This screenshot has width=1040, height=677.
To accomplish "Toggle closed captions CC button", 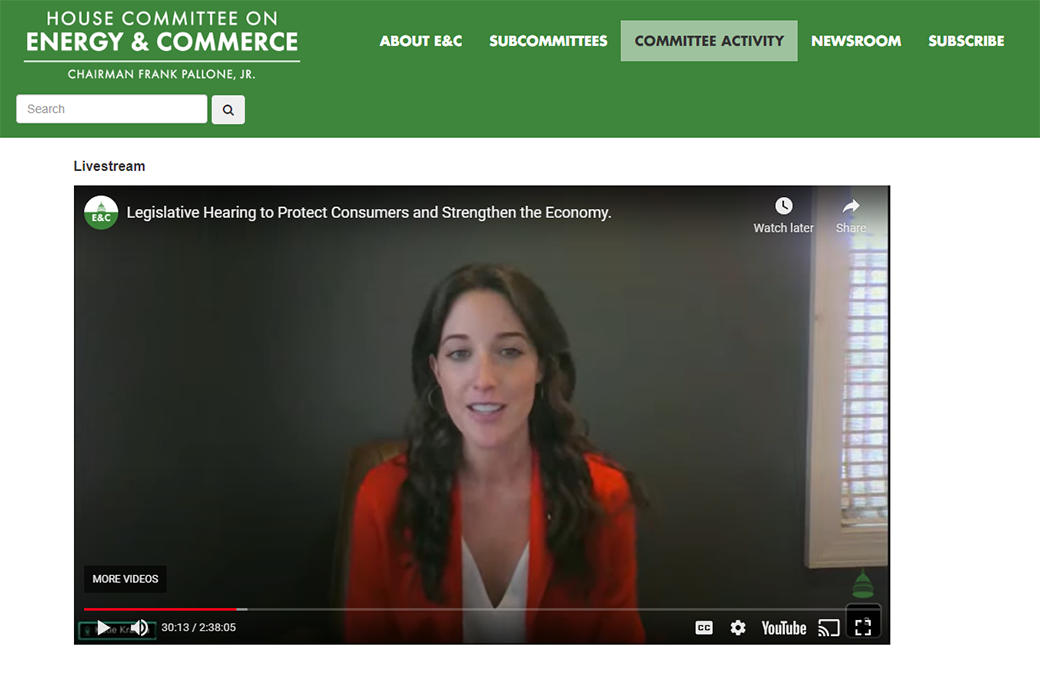I will (704, 627).
